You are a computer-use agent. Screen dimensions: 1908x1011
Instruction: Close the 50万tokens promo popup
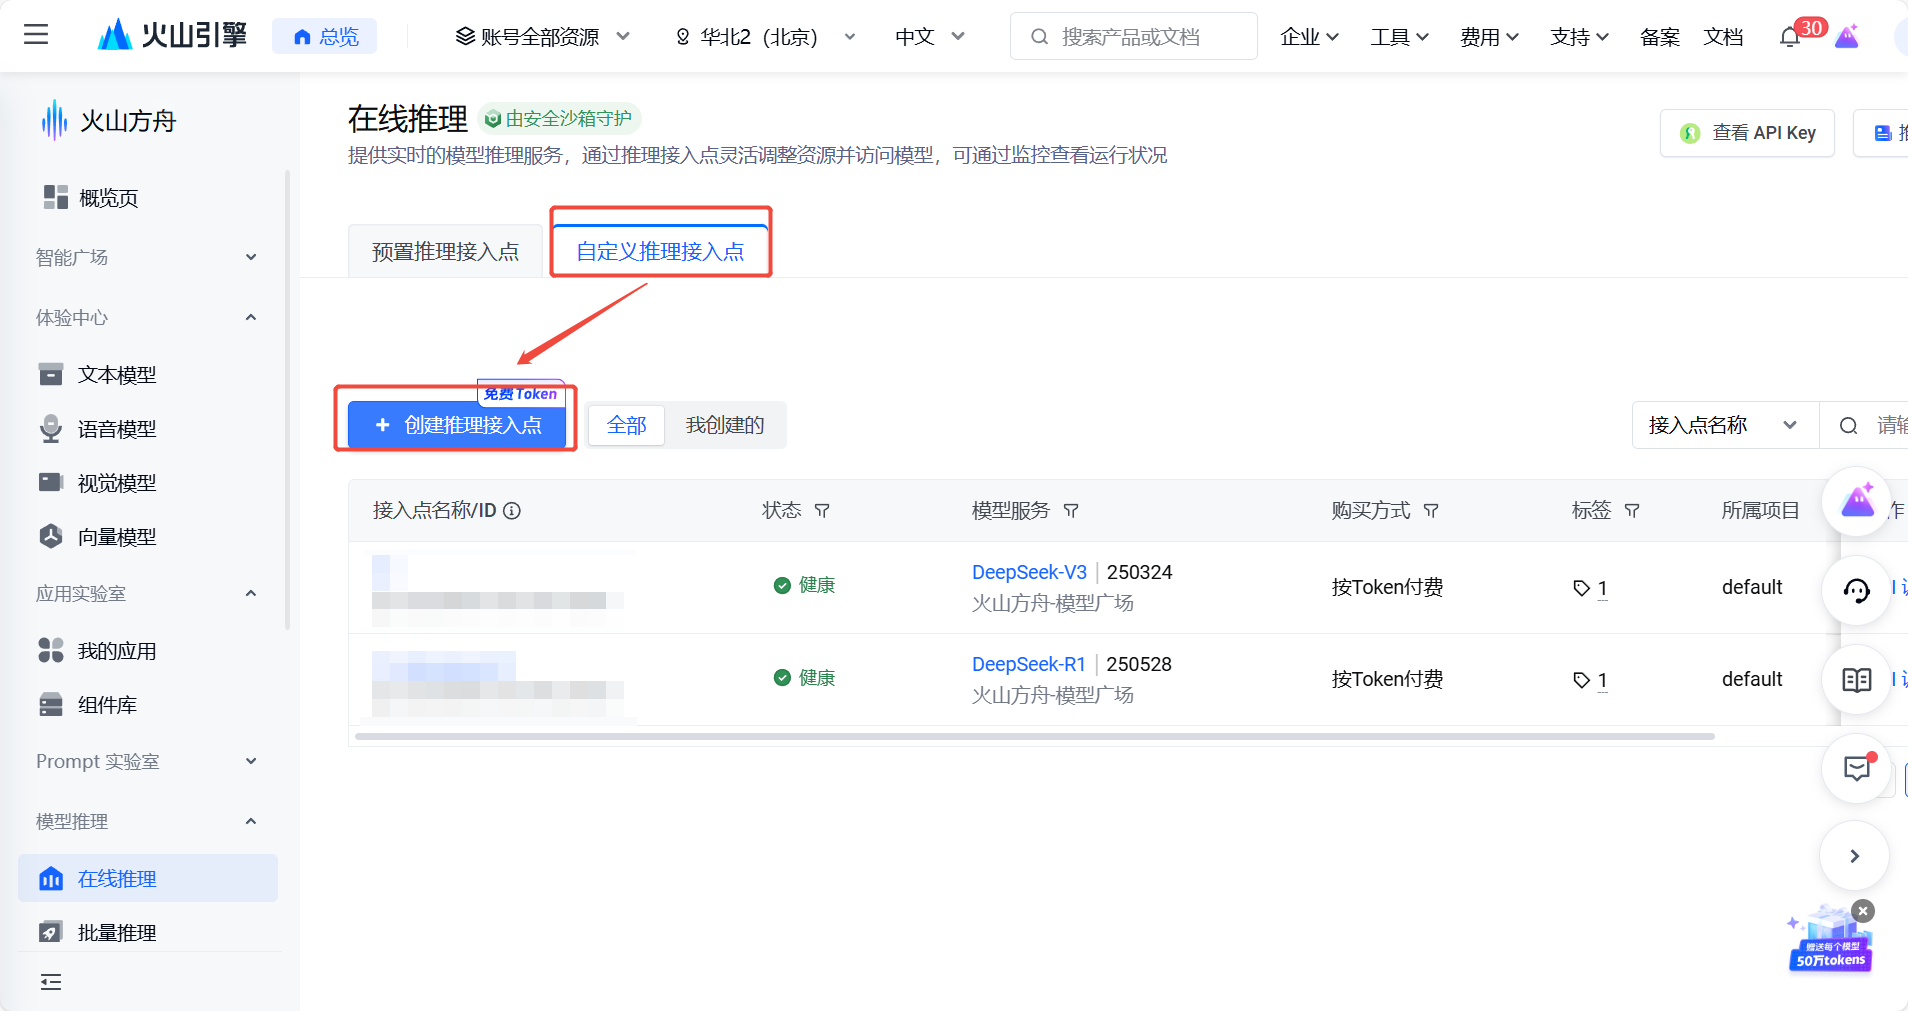coord(1862,911)
